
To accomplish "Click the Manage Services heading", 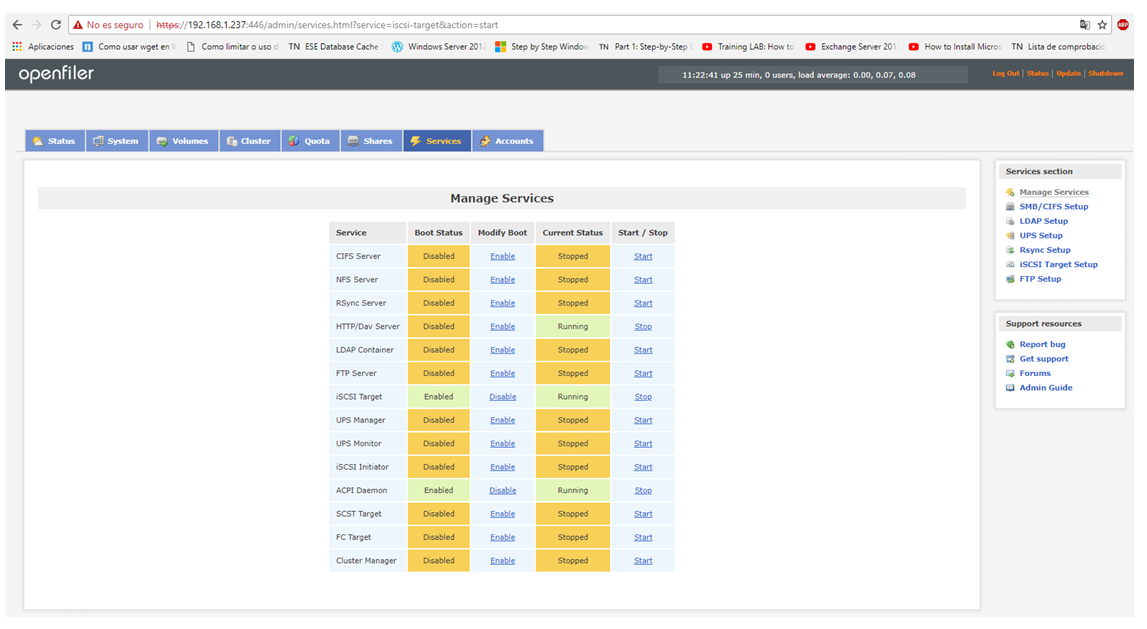I will pos(502,198).
